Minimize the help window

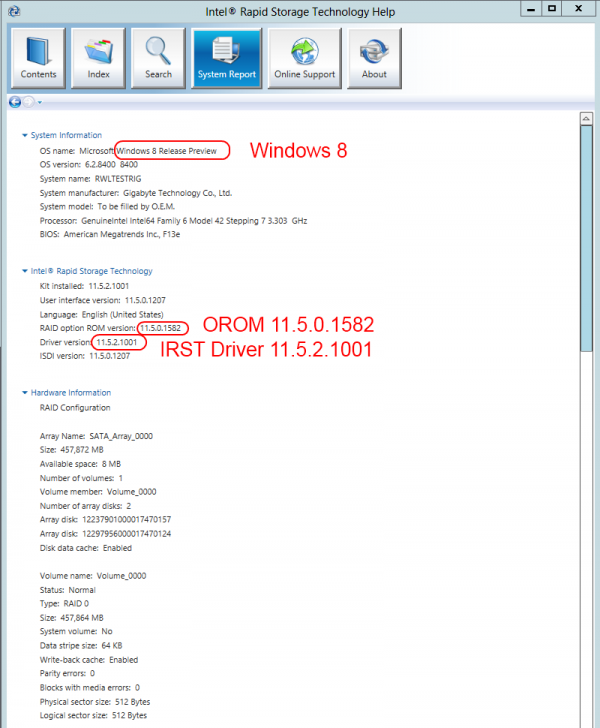(x=531, y=9)
